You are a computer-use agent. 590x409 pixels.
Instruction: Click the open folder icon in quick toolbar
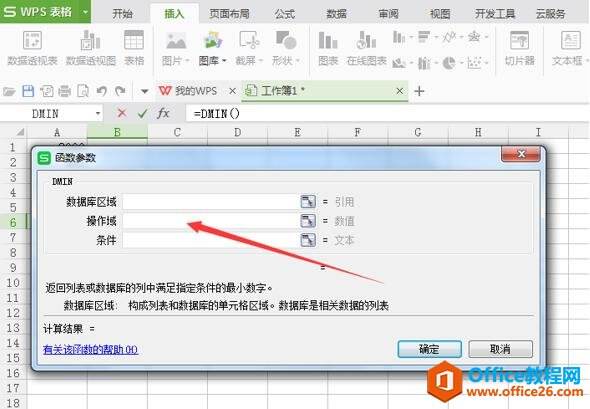click(x=9, y=91)
